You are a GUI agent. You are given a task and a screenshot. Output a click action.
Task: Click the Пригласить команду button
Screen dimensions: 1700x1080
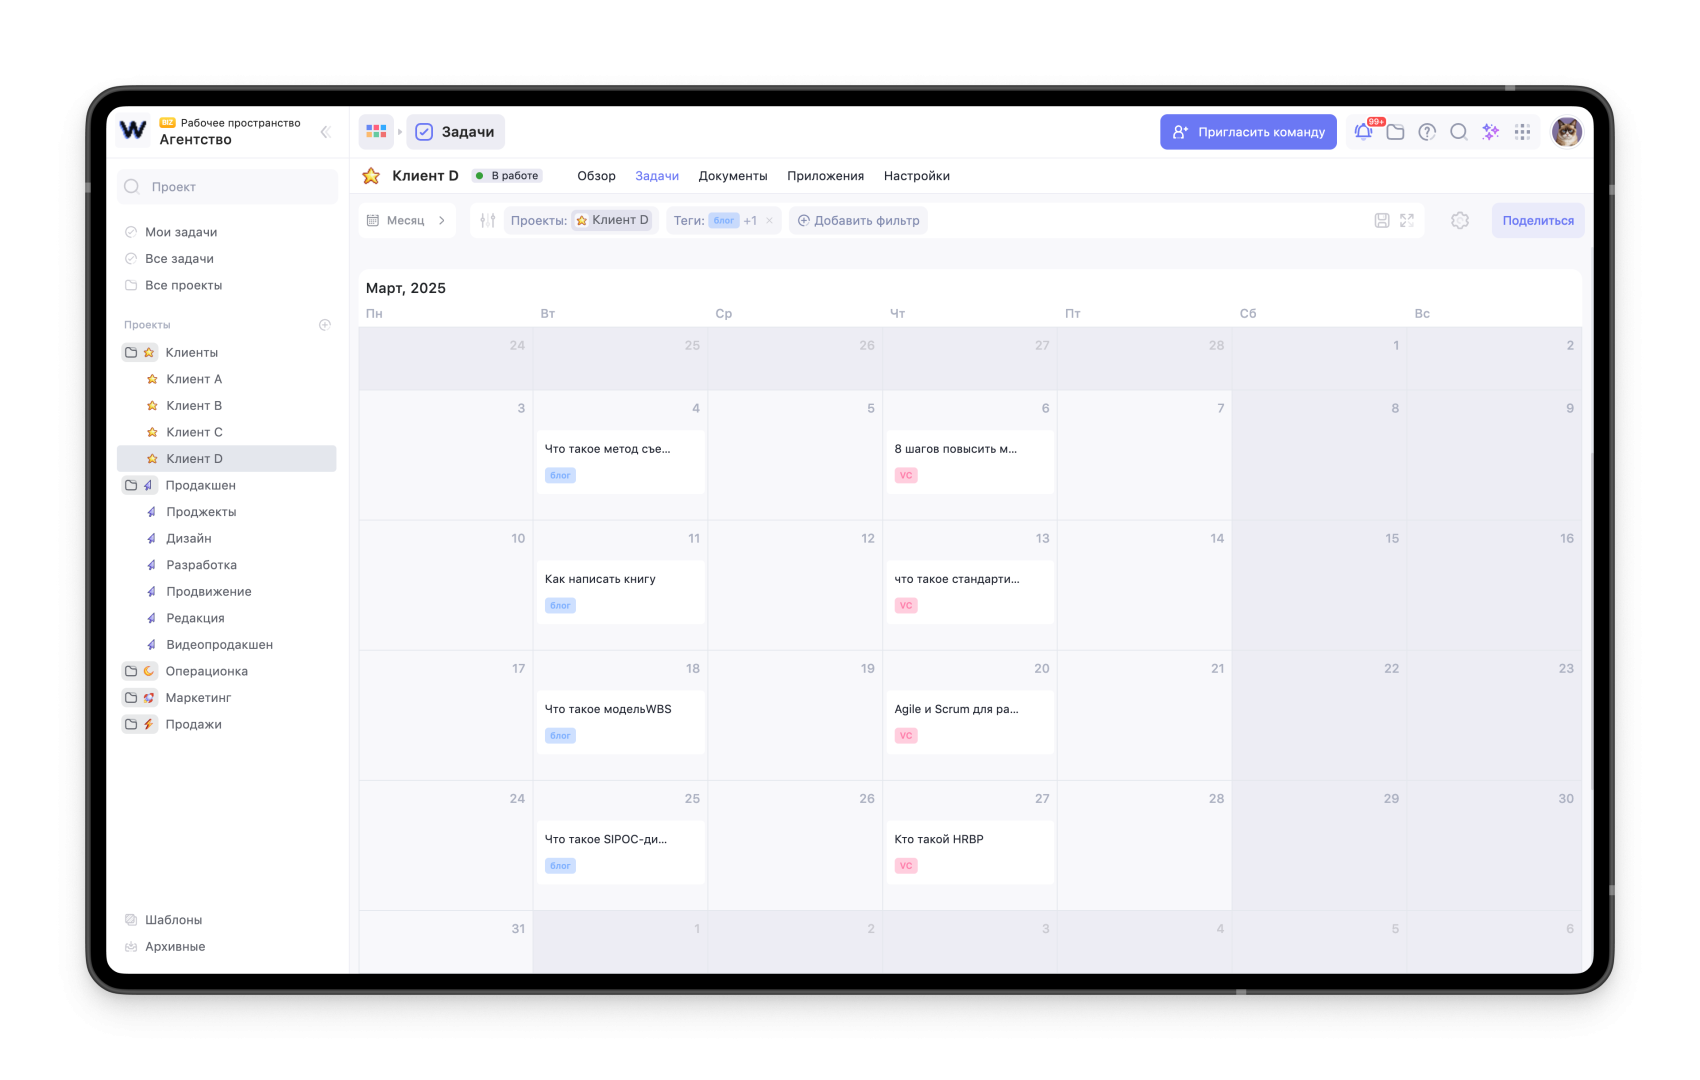tap(1247, 132)
